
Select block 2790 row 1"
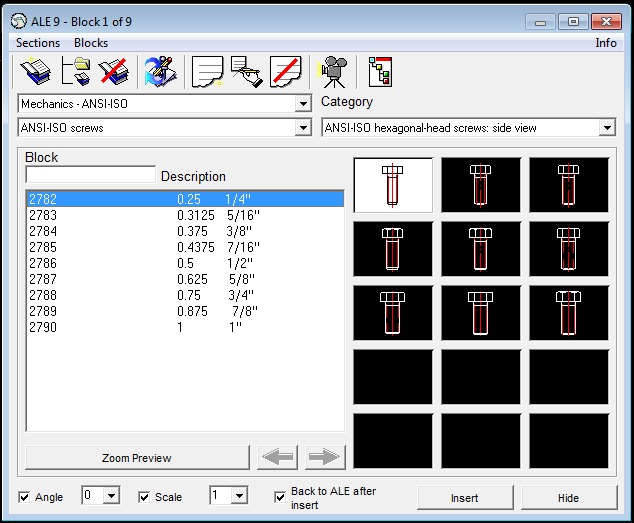[185, 327]
